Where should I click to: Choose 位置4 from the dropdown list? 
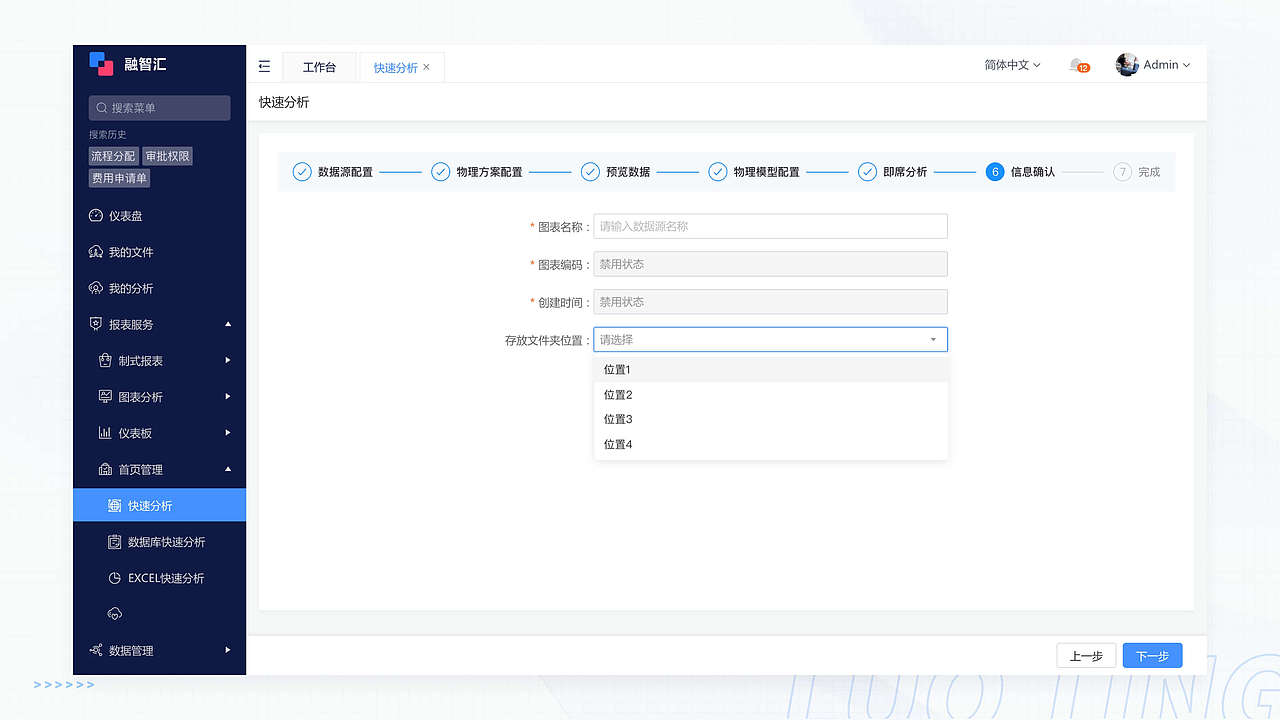click(770, 445)
